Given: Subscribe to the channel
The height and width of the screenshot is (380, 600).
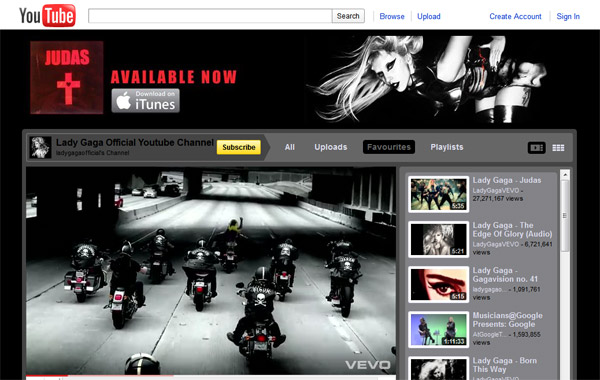Looking at the screenshot, I should pyautogui.click(x=239, y=147).
